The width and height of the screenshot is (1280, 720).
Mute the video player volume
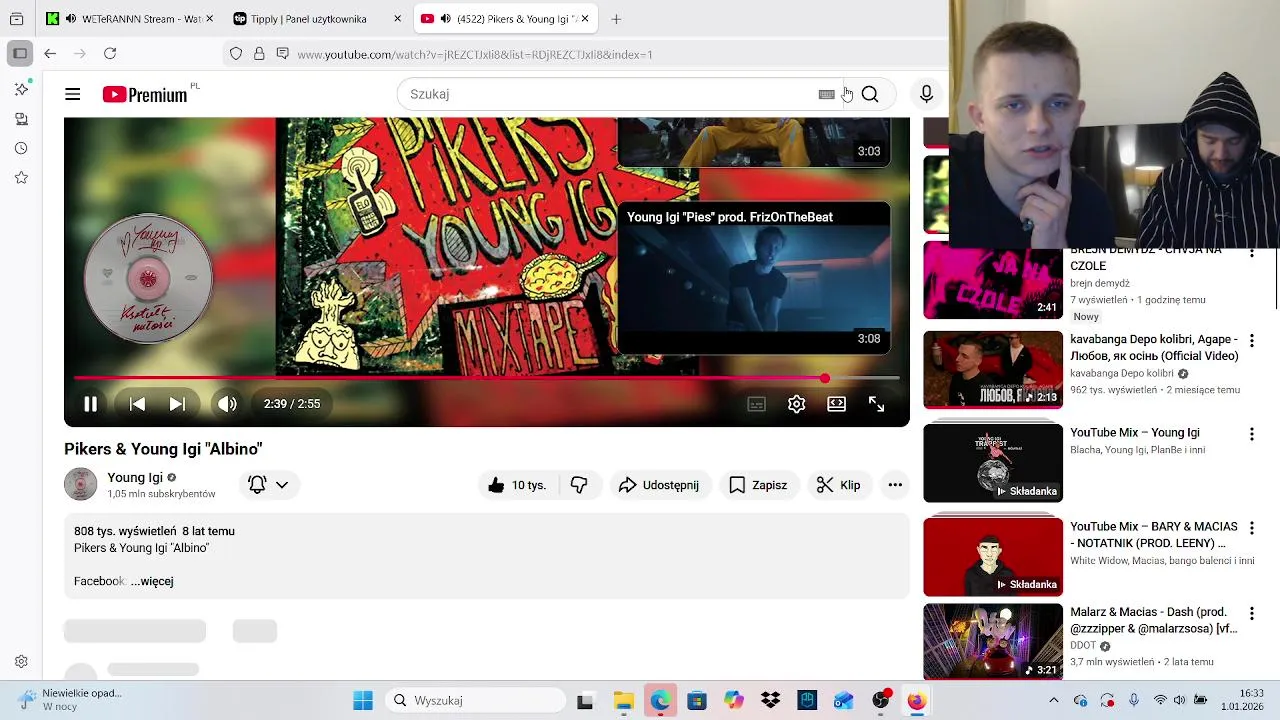(x=227, y=404)
